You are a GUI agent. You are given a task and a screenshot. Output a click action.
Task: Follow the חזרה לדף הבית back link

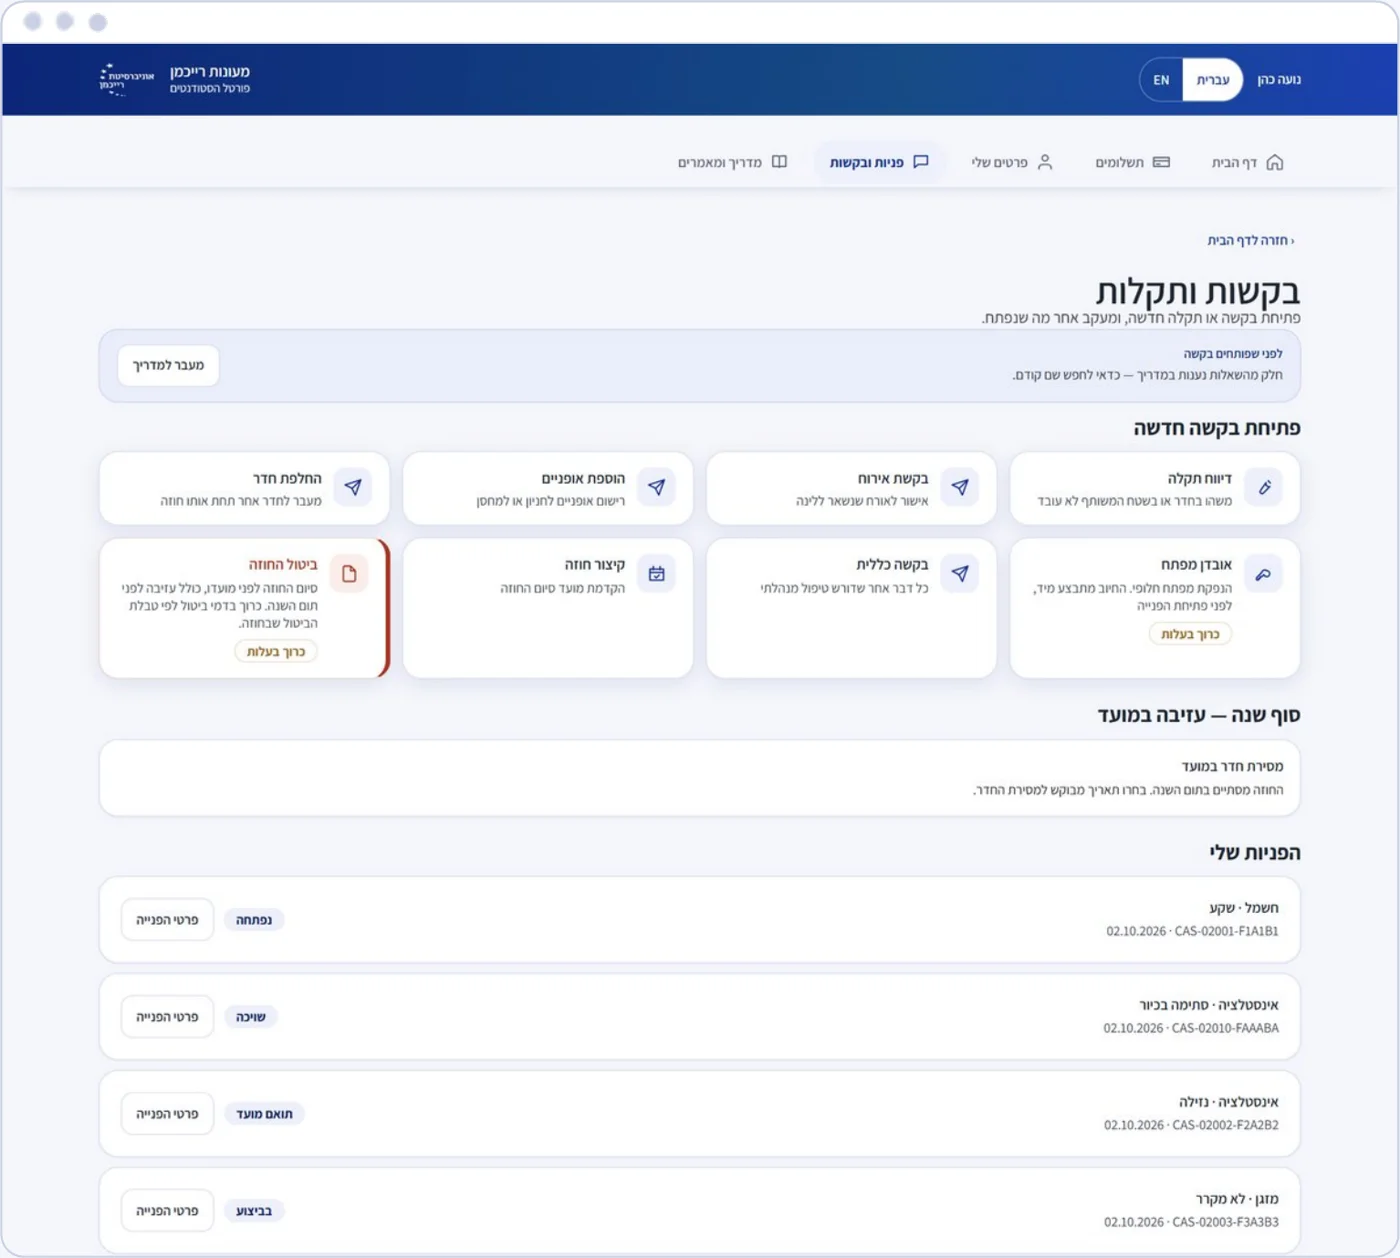(1251, 240)
